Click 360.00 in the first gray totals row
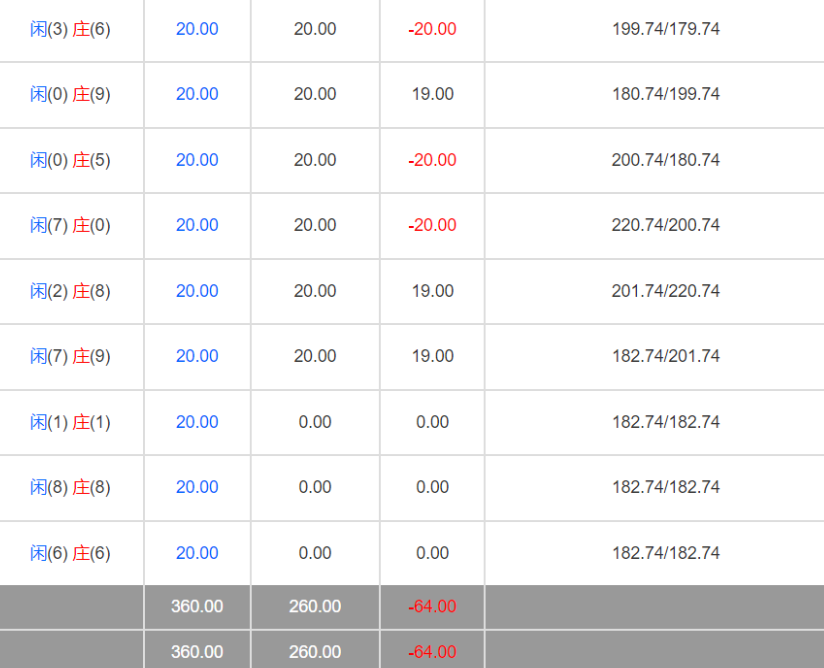 197,607
